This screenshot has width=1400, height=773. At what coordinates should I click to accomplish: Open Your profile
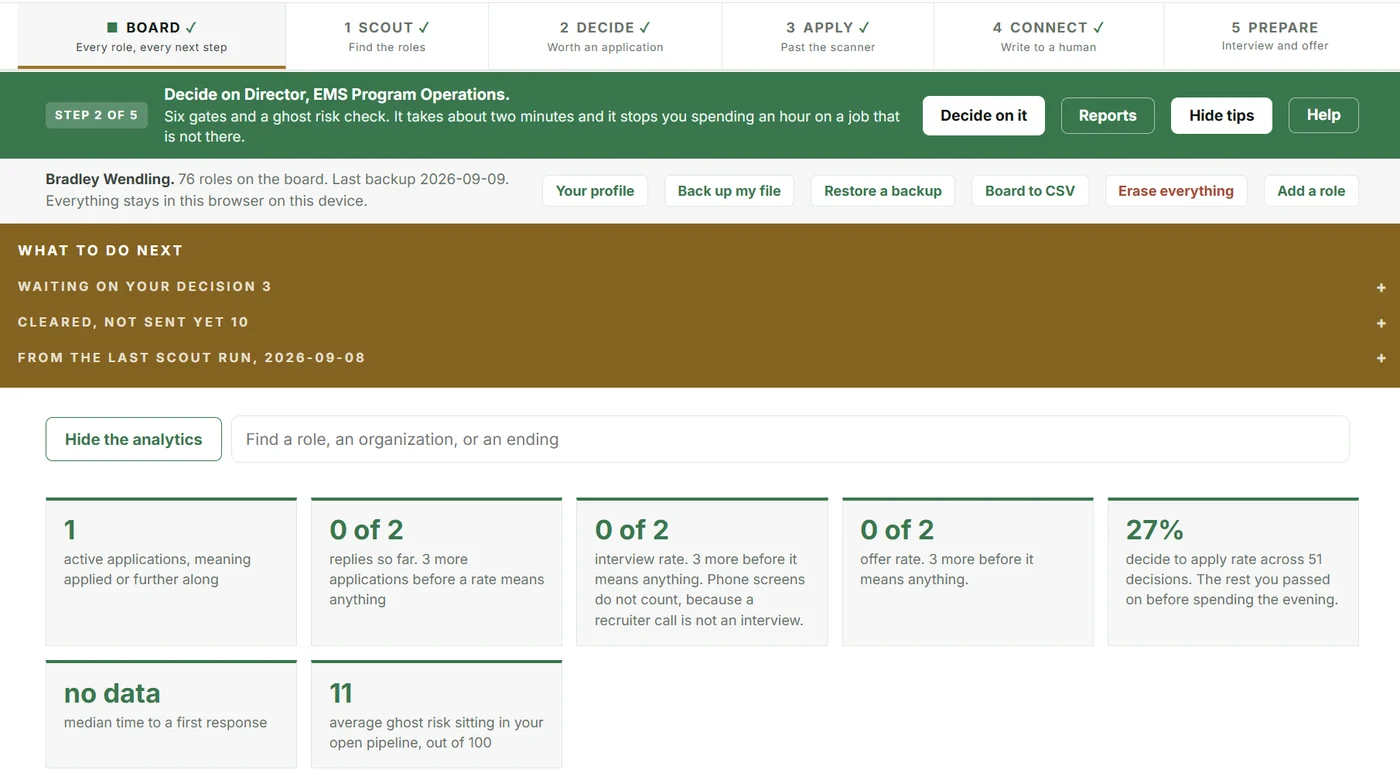tap(595, 191)
